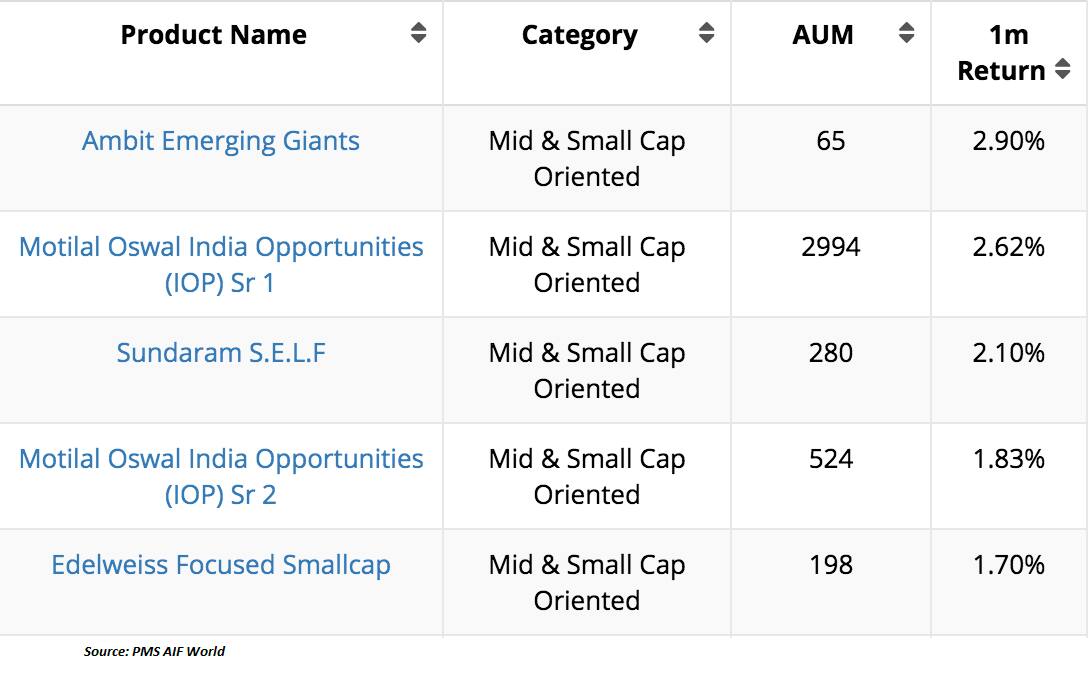Screen dimensions: 1088x678
Task: Open Motilal Oswal India Opportunities Sr 2
Action: coord(221,476)
